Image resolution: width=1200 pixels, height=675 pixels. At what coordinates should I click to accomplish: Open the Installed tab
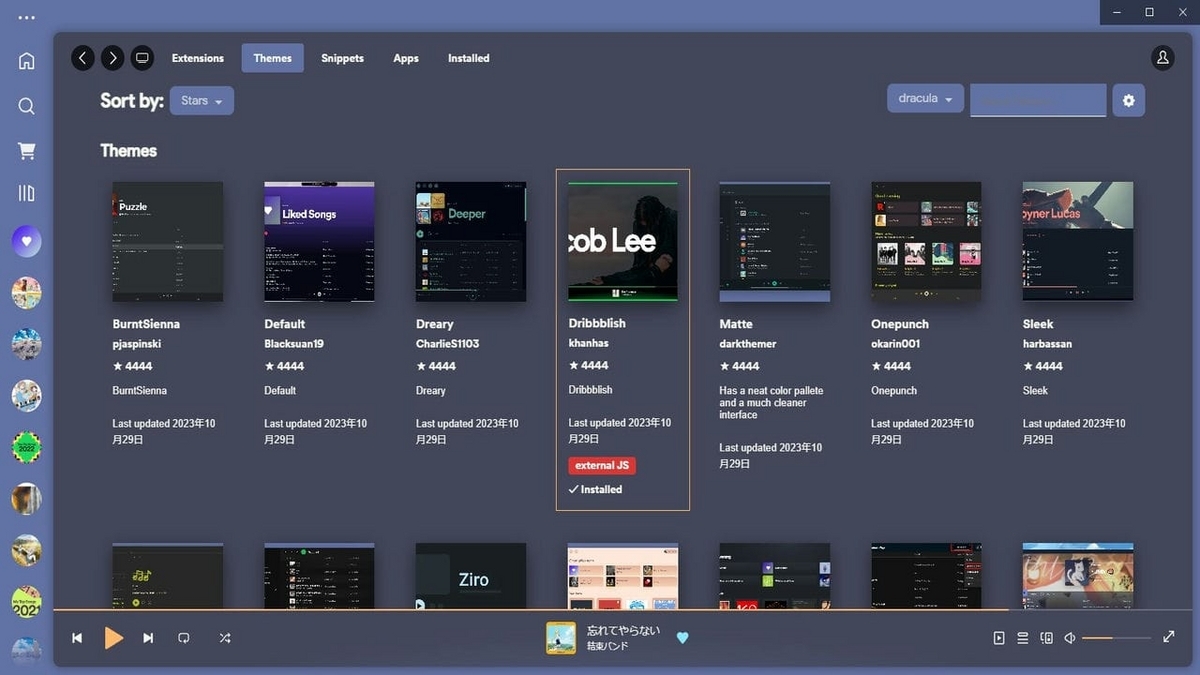coord(468,58)
